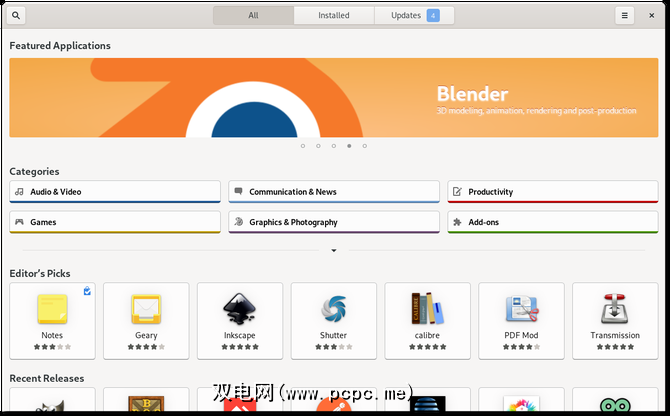Screen dimensions: 670x416
Task: Click the Inkscape star rating
Action: click(240, 347)
